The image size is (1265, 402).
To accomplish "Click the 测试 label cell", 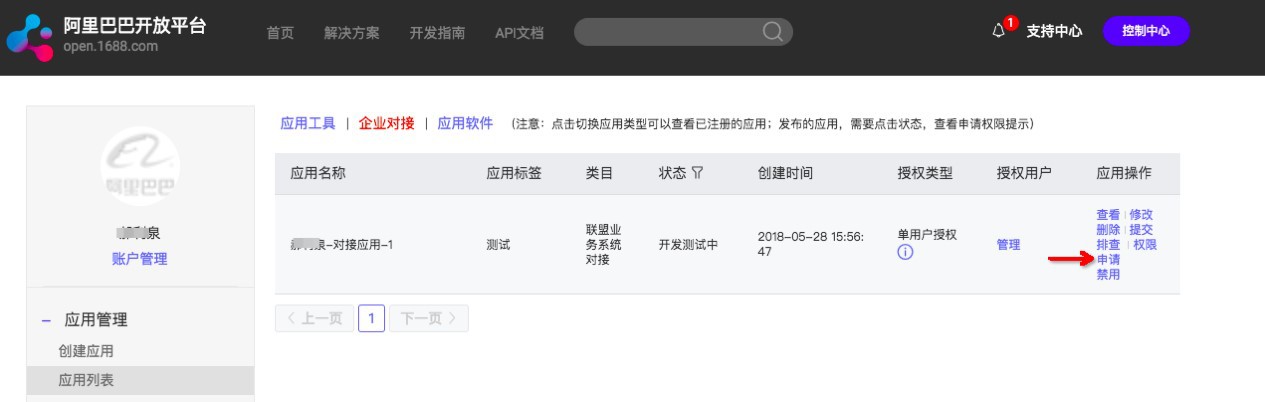I will click(498, 244).
